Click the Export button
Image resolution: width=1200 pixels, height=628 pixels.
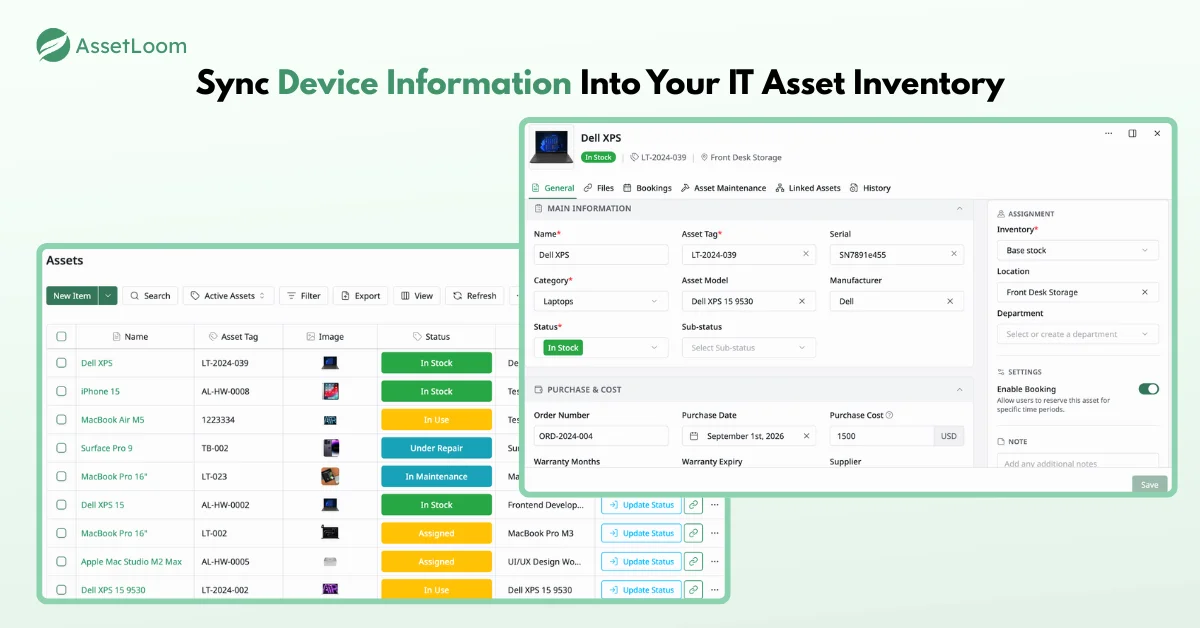pyautogui.click(x=360, y=296)
